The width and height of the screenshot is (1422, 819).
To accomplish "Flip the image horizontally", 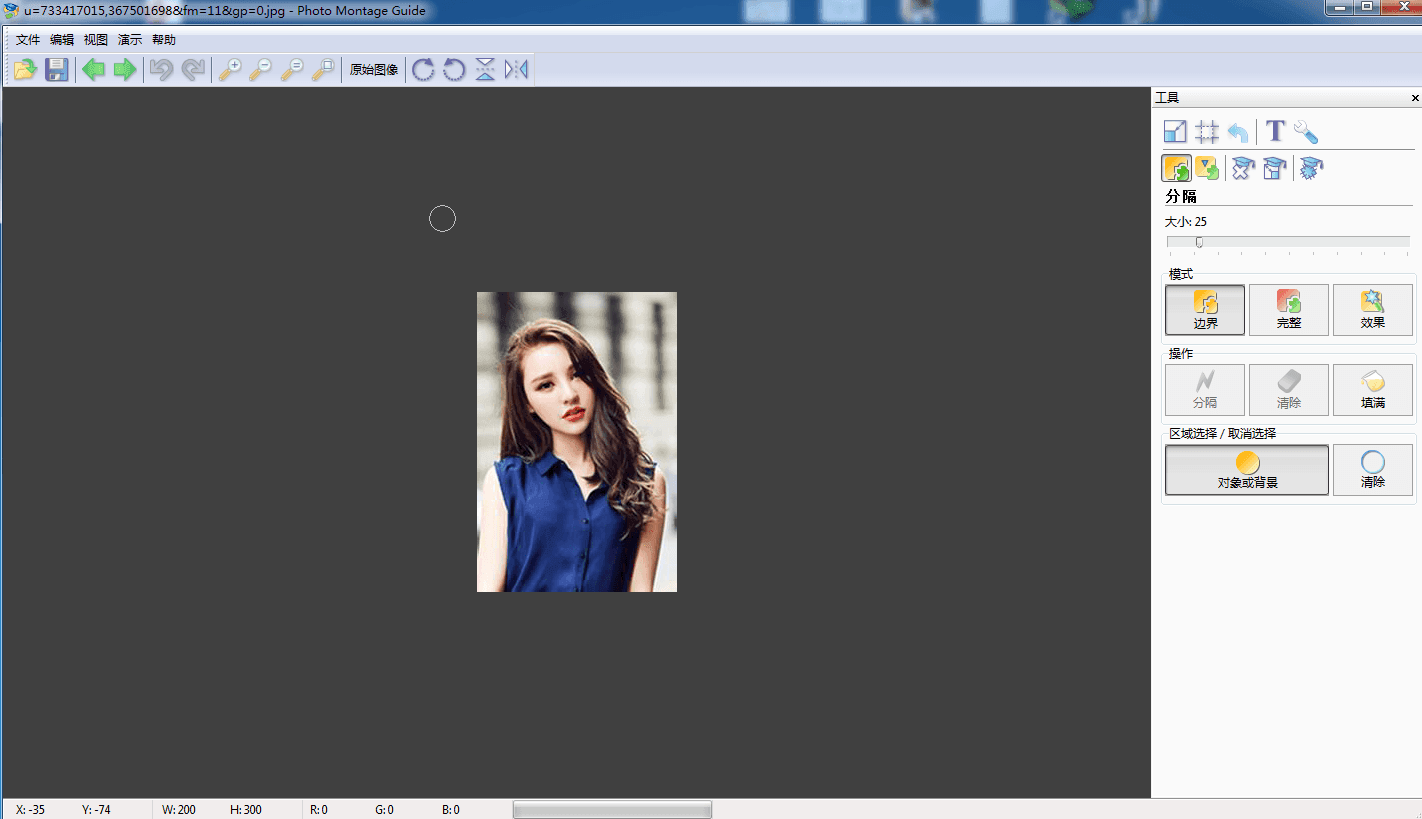I will pos(516,70).
